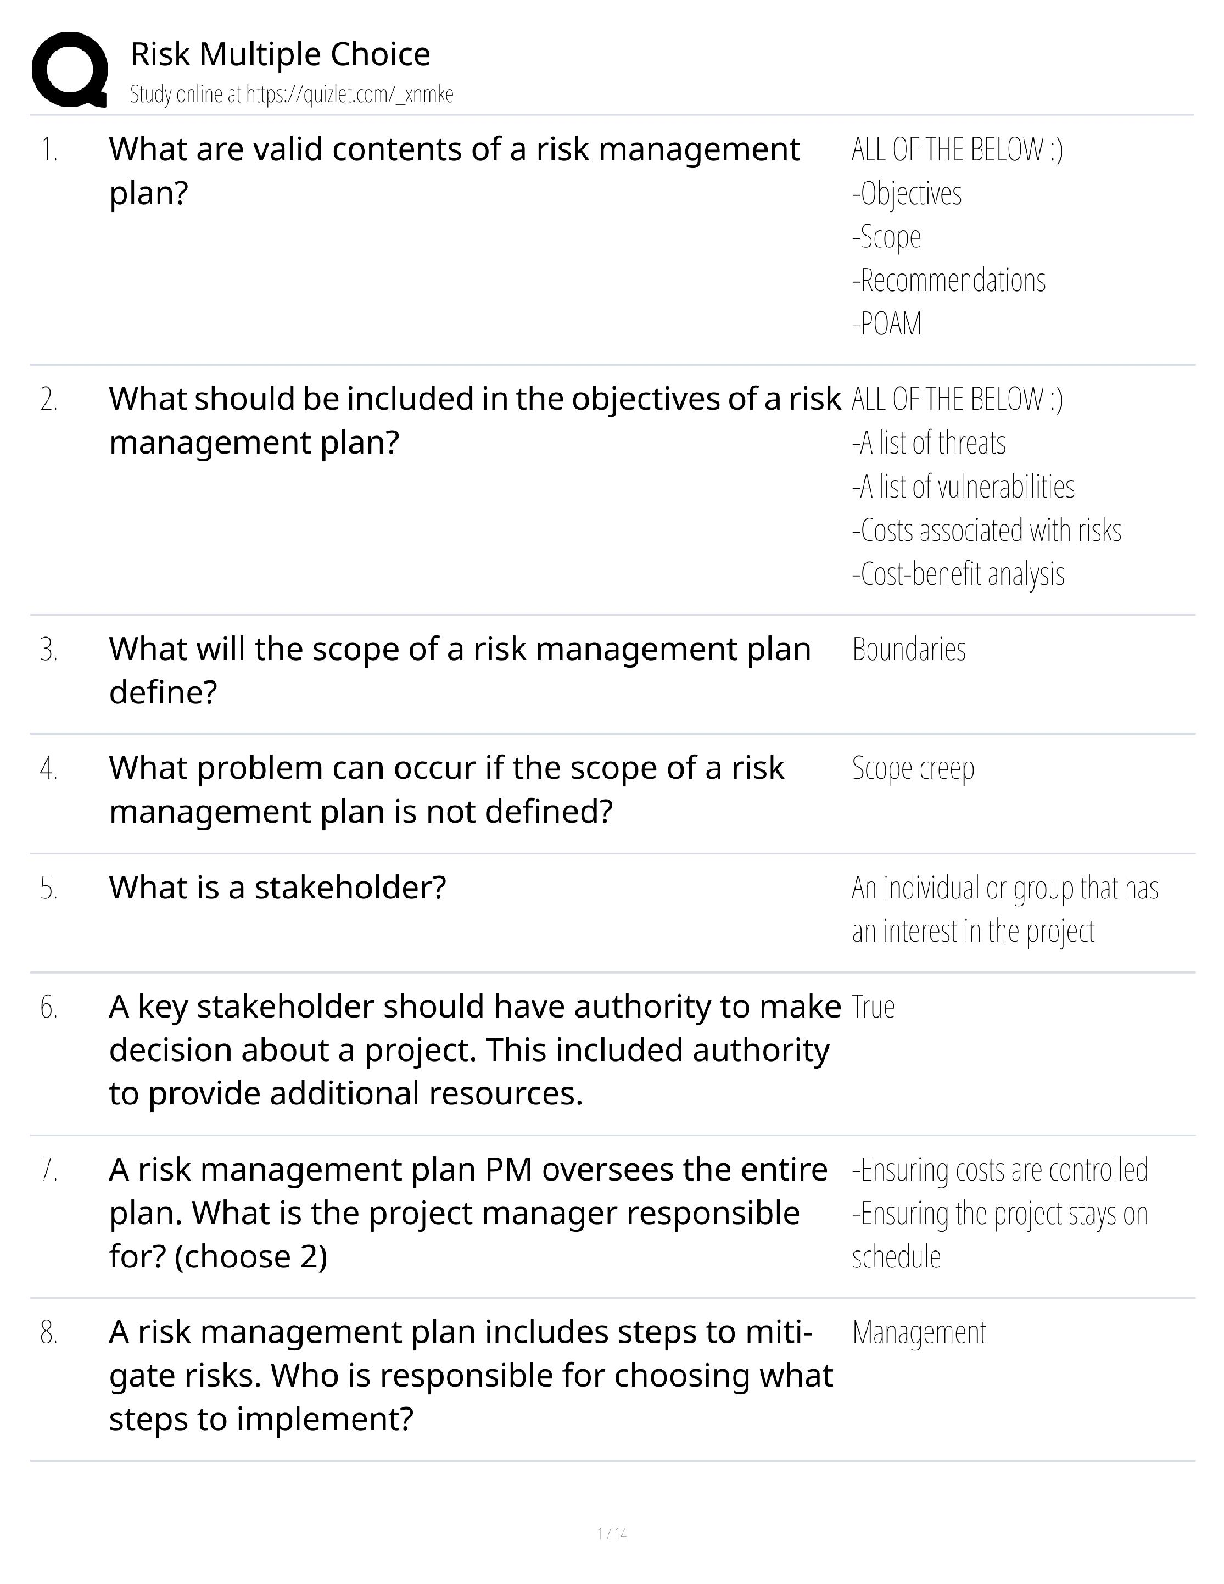Click the 'True' answer for question 6
Viewport: 1224px width, 1584px height.
pos(873,1007)
